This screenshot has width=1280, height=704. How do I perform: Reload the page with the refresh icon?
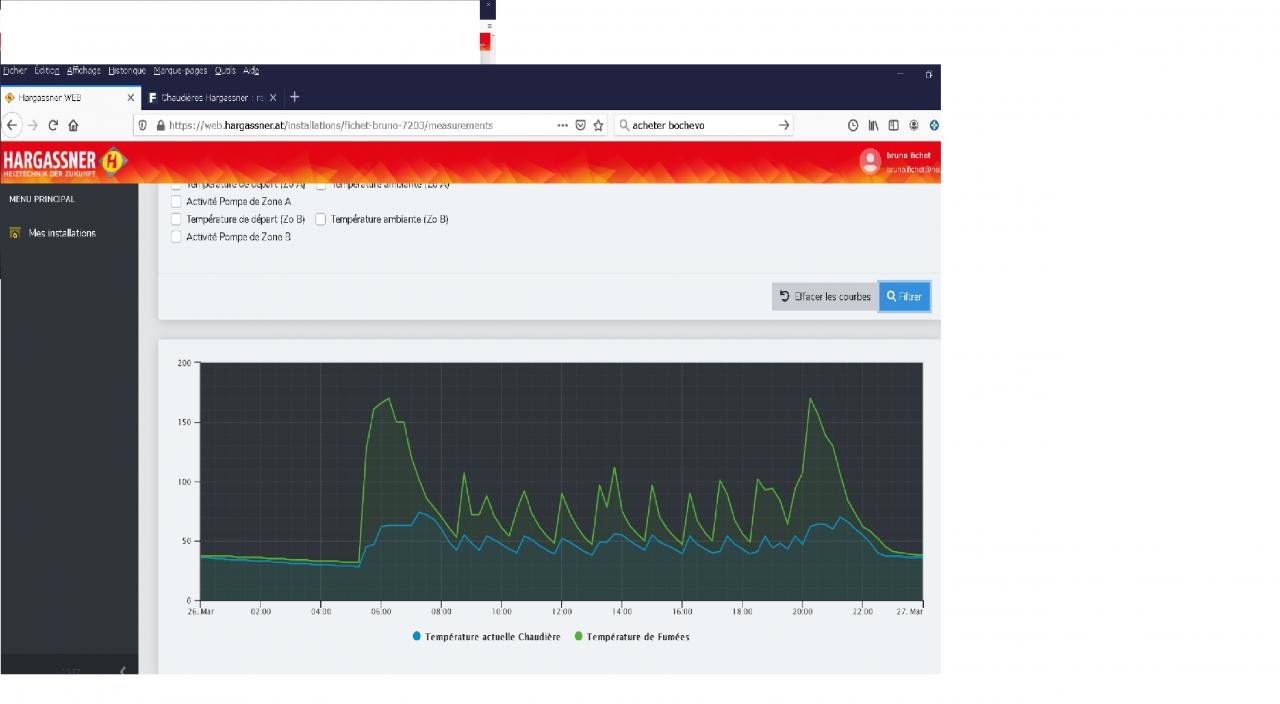click(53, 125)
